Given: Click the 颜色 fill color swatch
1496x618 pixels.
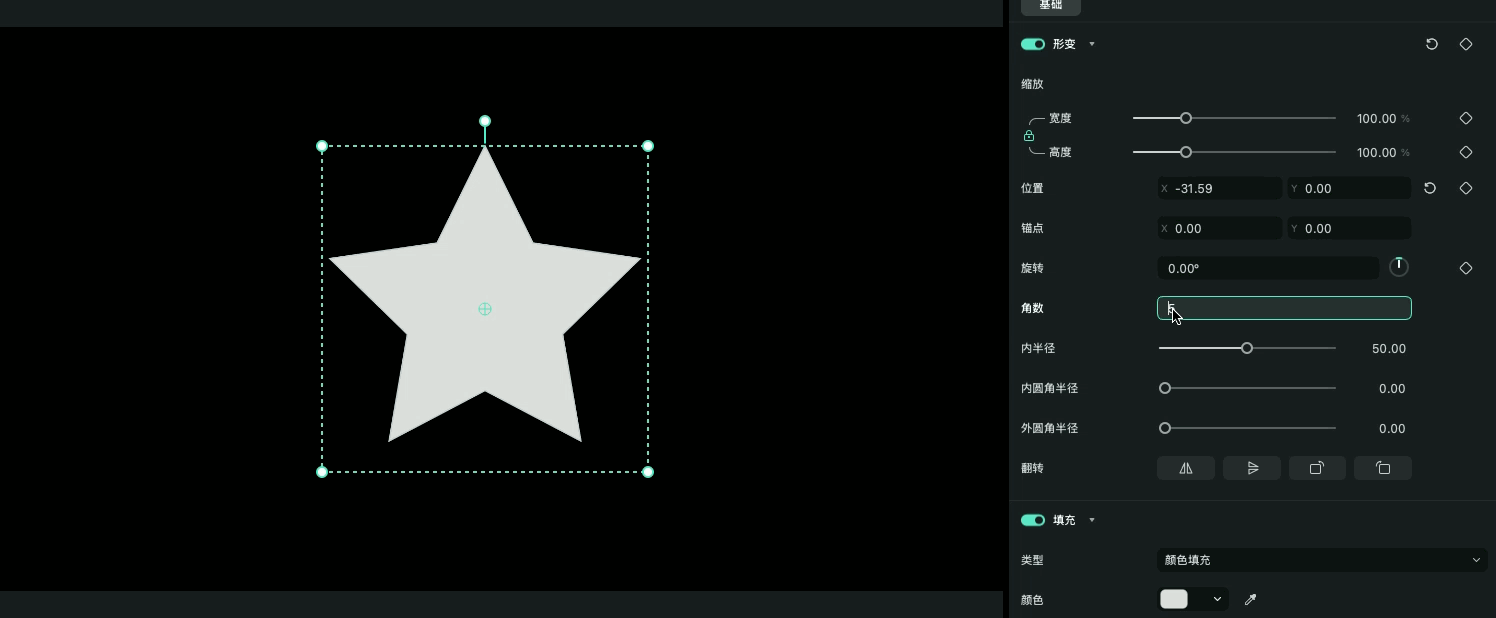Looking at the screenshot, I should [x=1174, y=599].
